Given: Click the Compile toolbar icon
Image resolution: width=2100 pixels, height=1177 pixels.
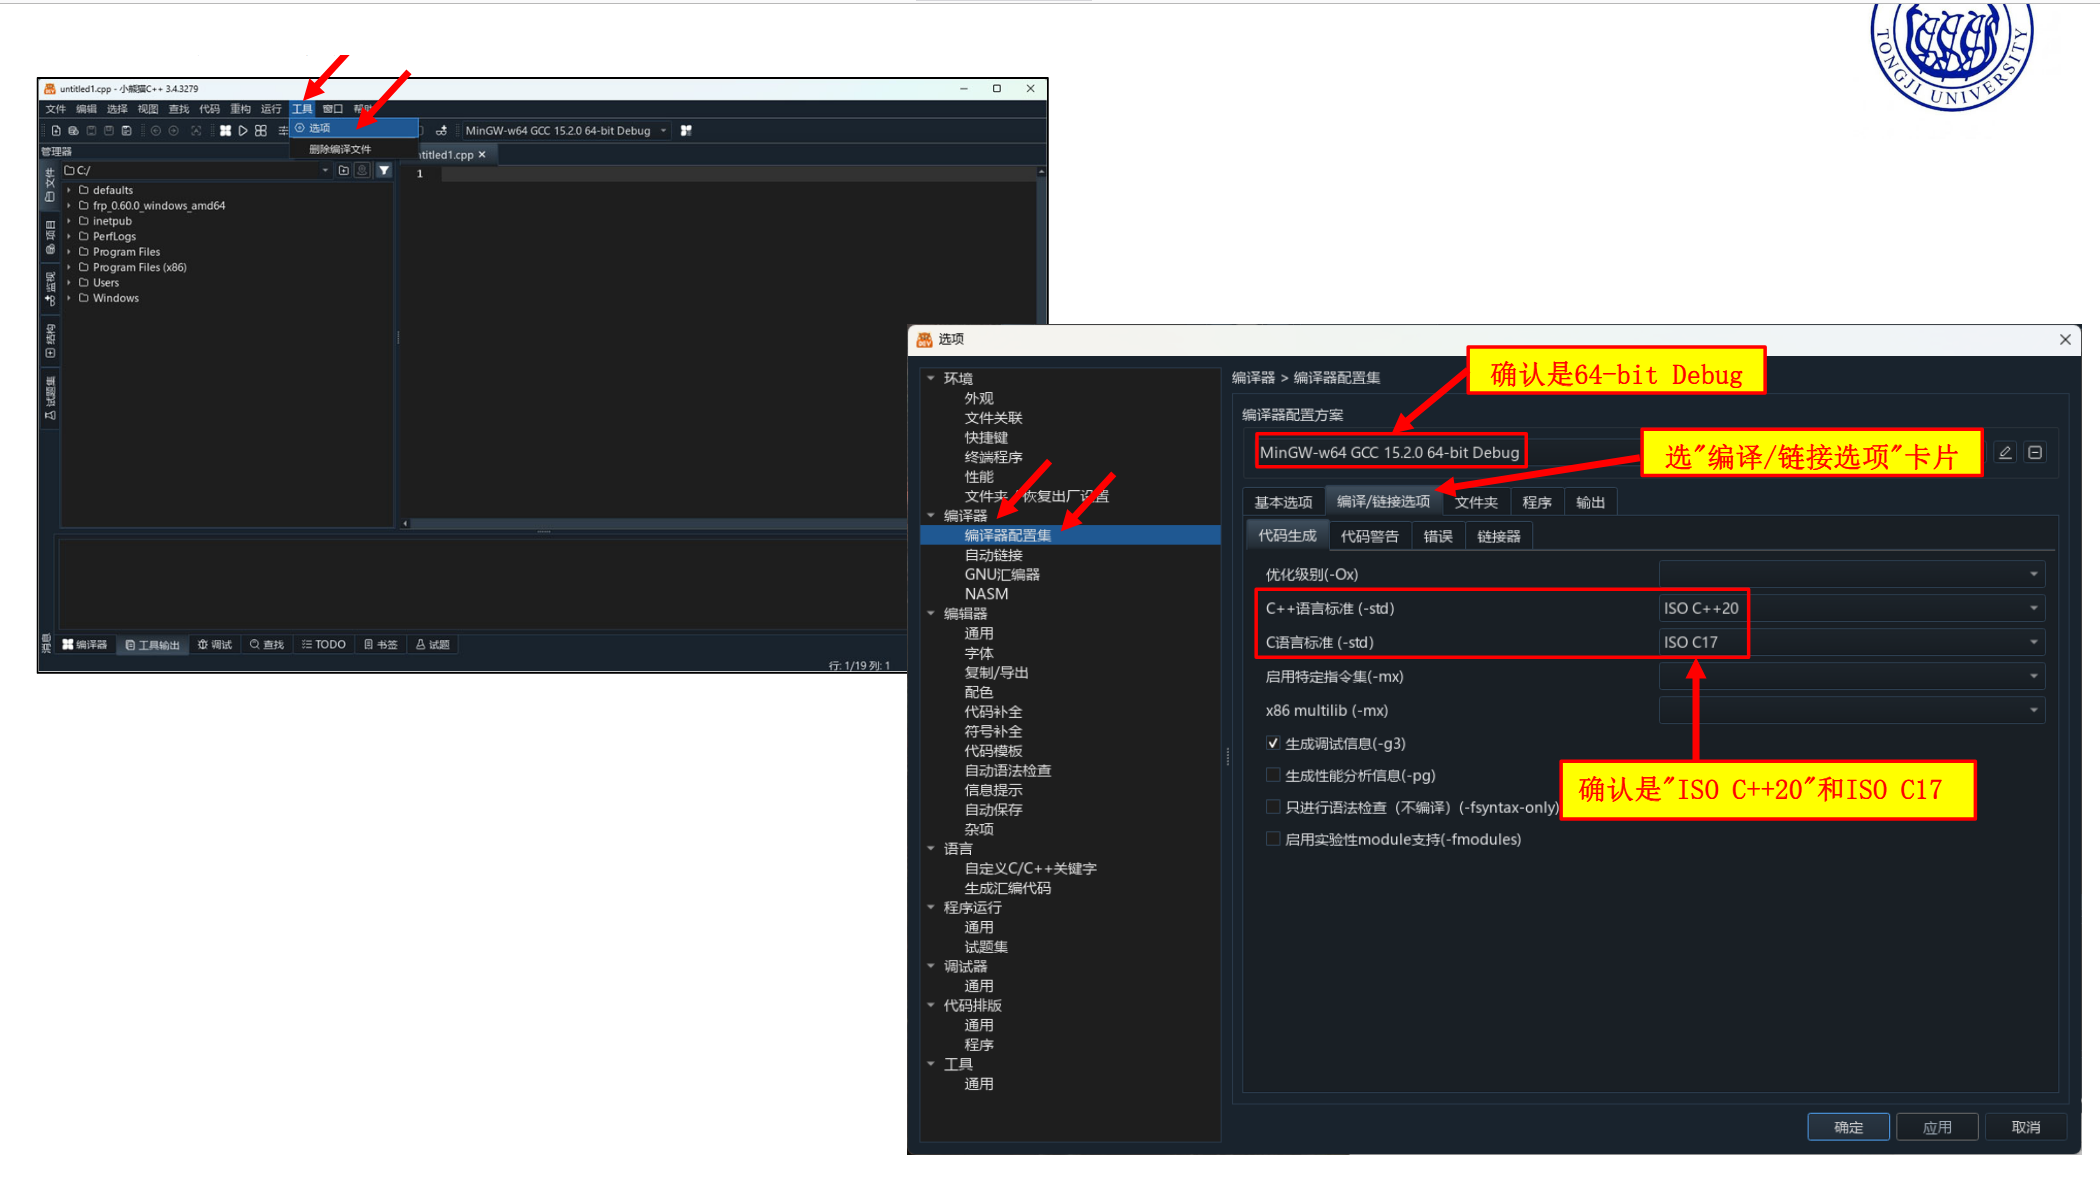Looking at the screenshot, I should tap(226, 131).
